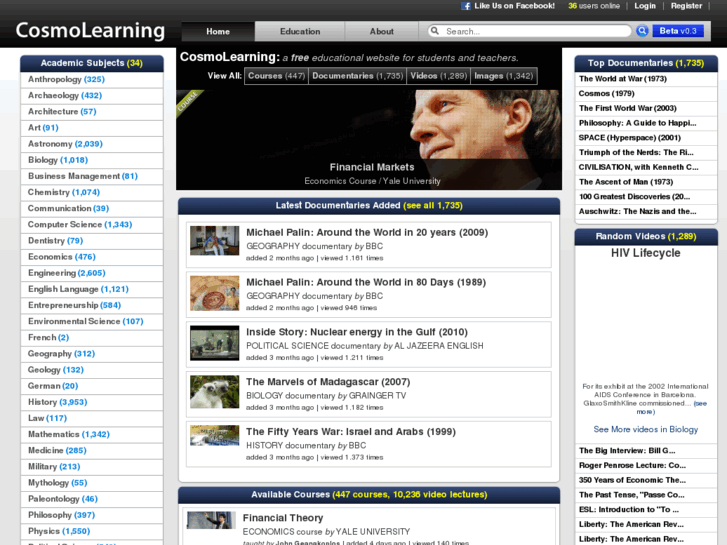Click the Financial Markets featured banner

click(x=369, y=140)
